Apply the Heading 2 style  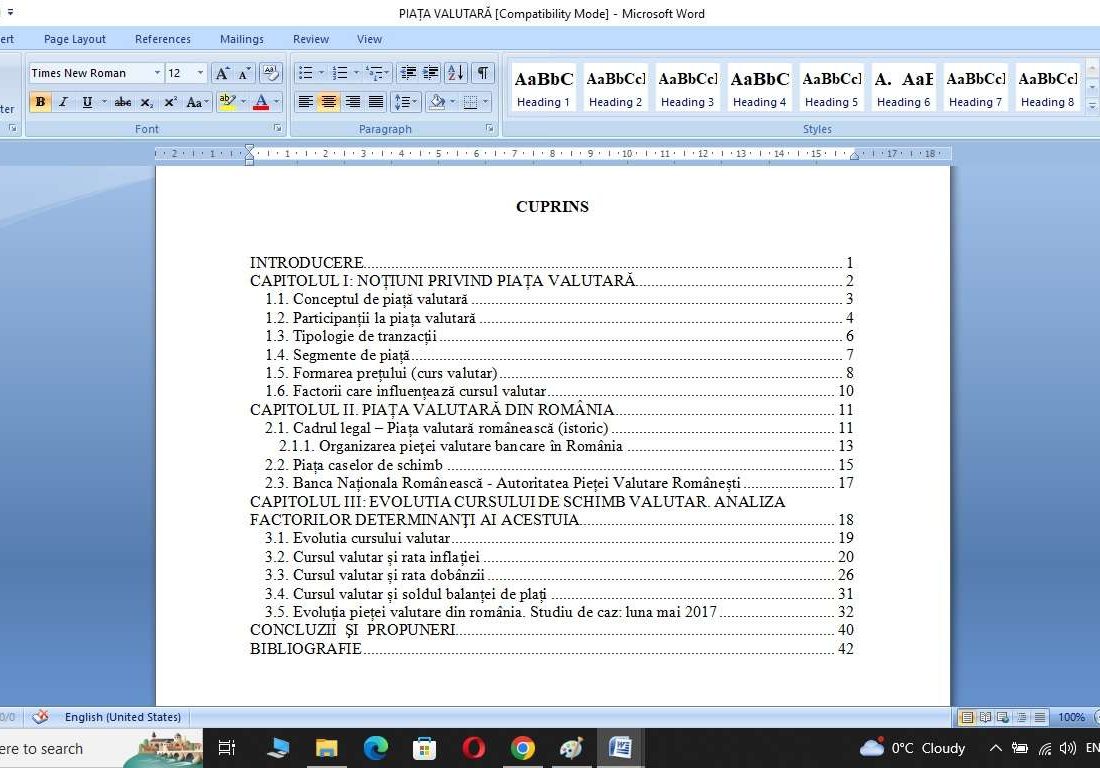click(x=615, y=88)
